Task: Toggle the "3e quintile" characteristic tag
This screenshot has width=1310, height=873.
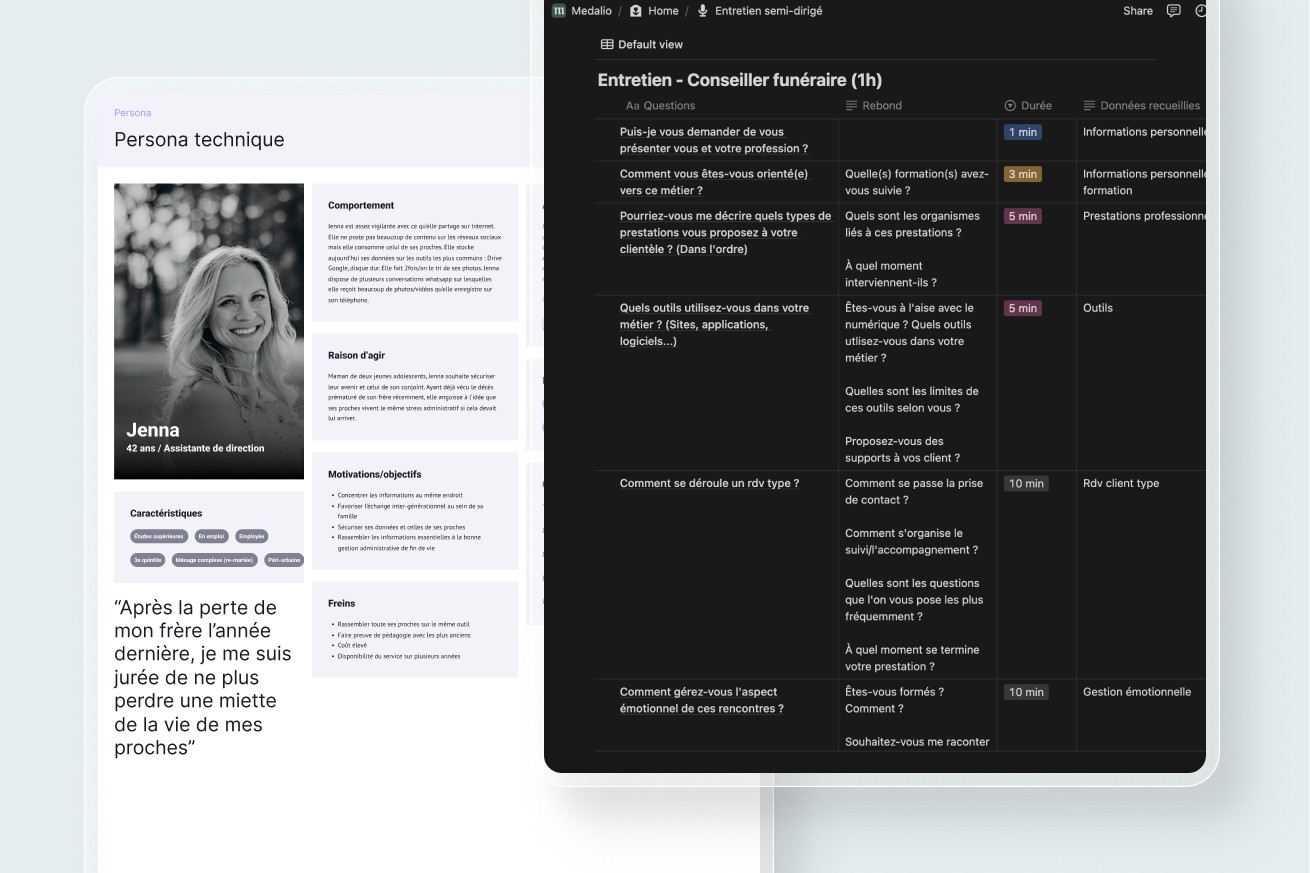Action: click(147, 559)
